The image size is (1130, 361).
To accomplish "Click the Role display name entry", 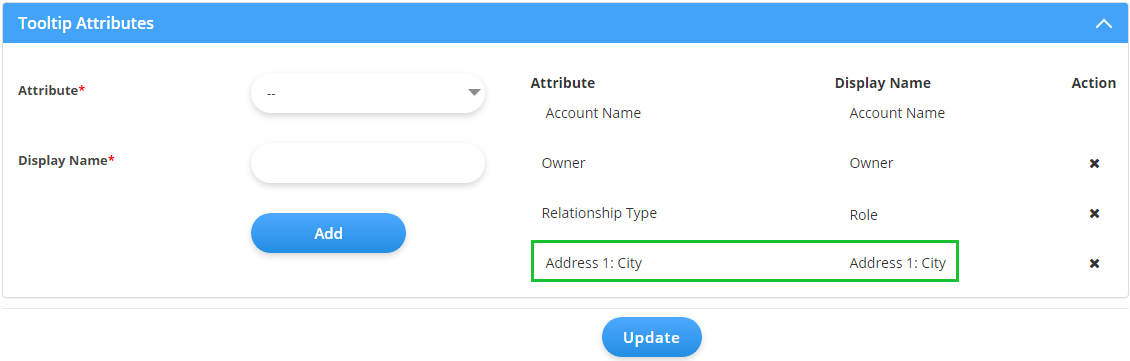I will (x=863, y=215).
